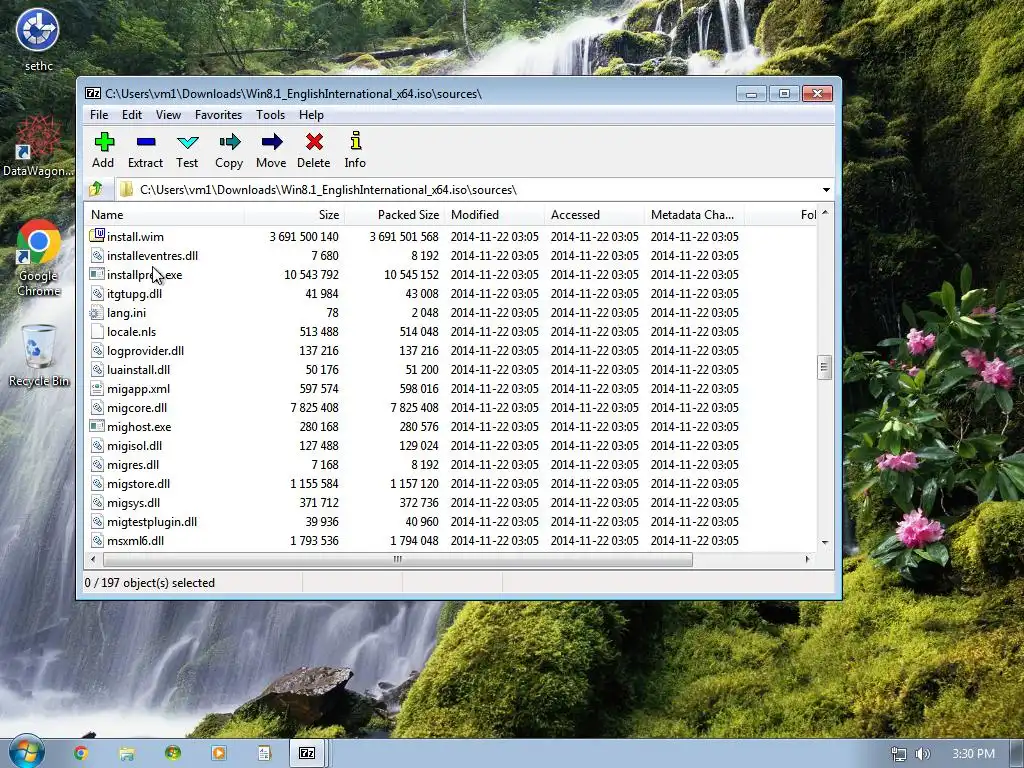The width and height of the screenshot is (1024, 768).
Task: Click the install.wim file icon
Action: (97, 236)
